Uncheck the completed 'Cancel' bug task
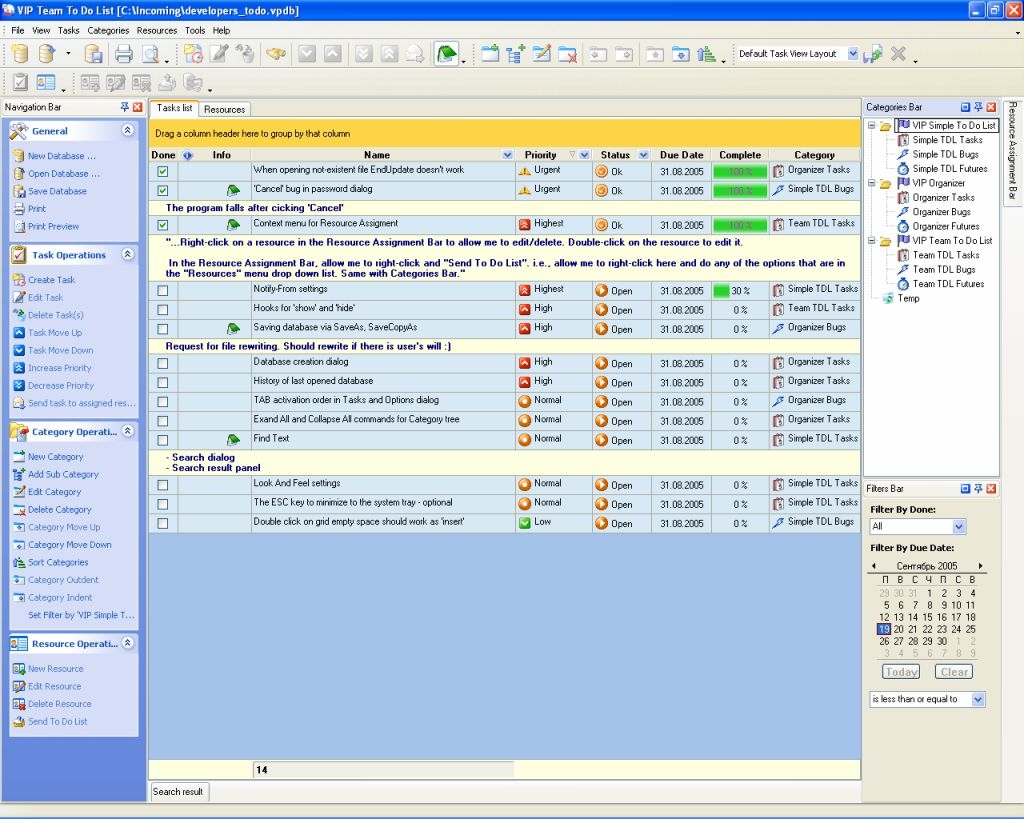1024x819 pixels. [x=161, y=190]
